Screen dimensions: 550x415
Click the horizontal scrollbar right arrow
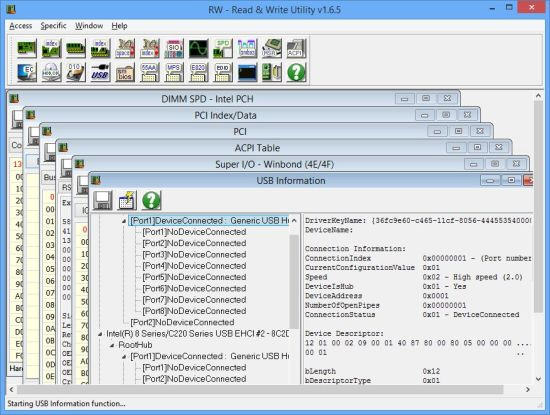click(x=528, y=389)
